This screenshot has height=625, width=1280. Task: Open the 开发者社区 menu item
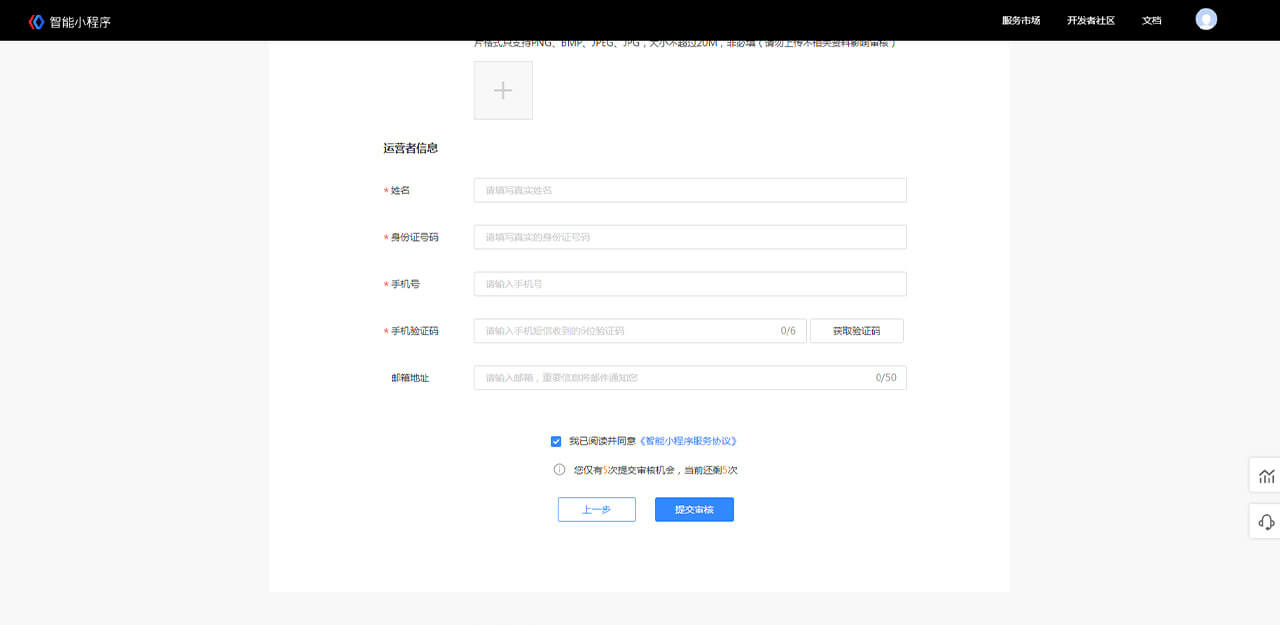coord(1090,19)
